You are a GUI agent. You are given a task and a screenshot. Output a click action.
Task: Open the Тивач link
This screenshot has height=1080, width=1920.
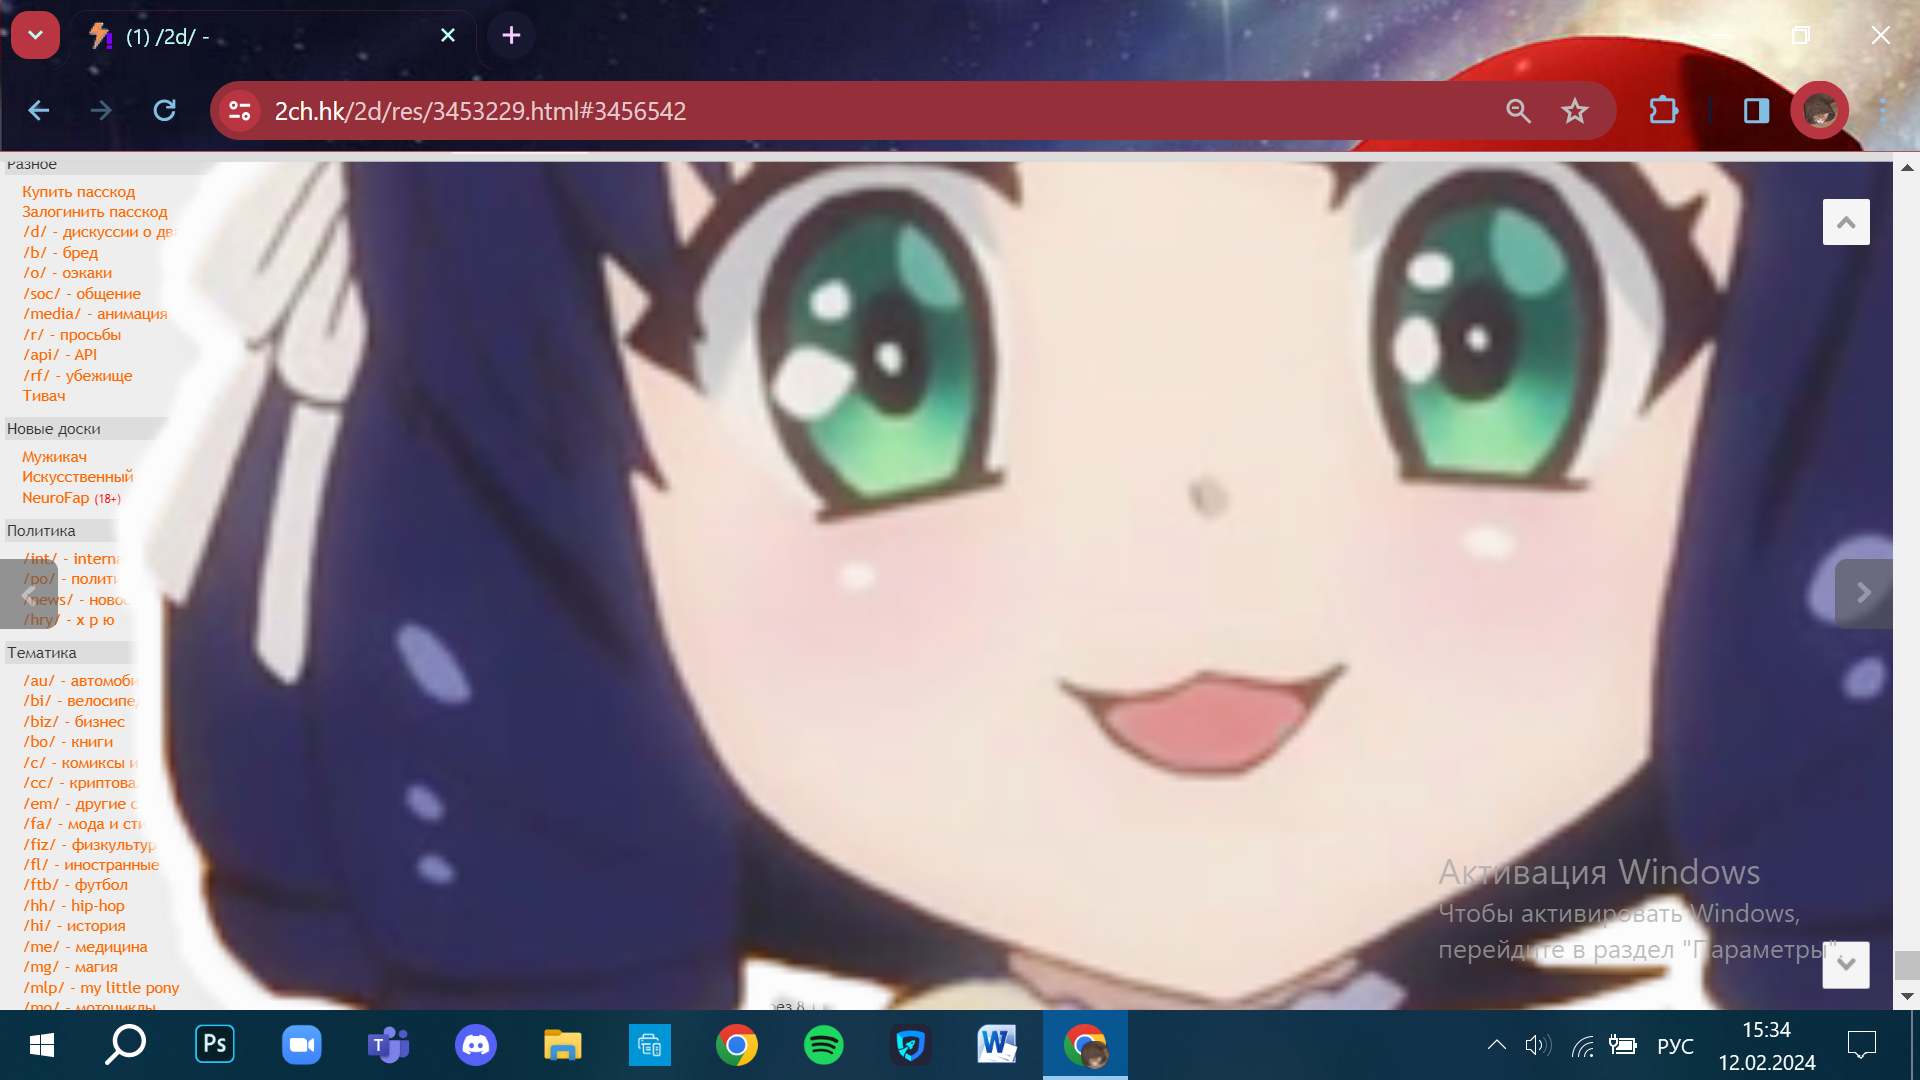click(x=43, y=396)
